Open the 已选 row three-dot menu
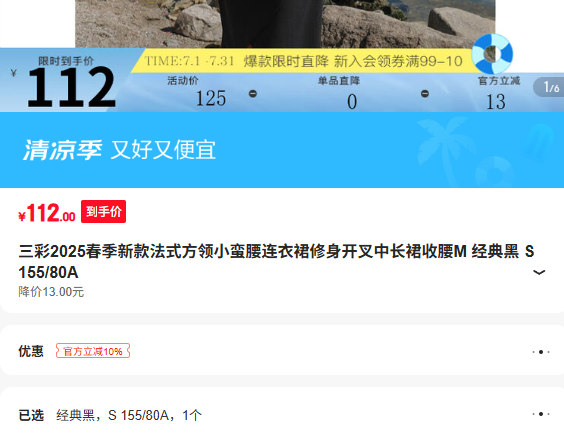 click(x=541, y=414)
